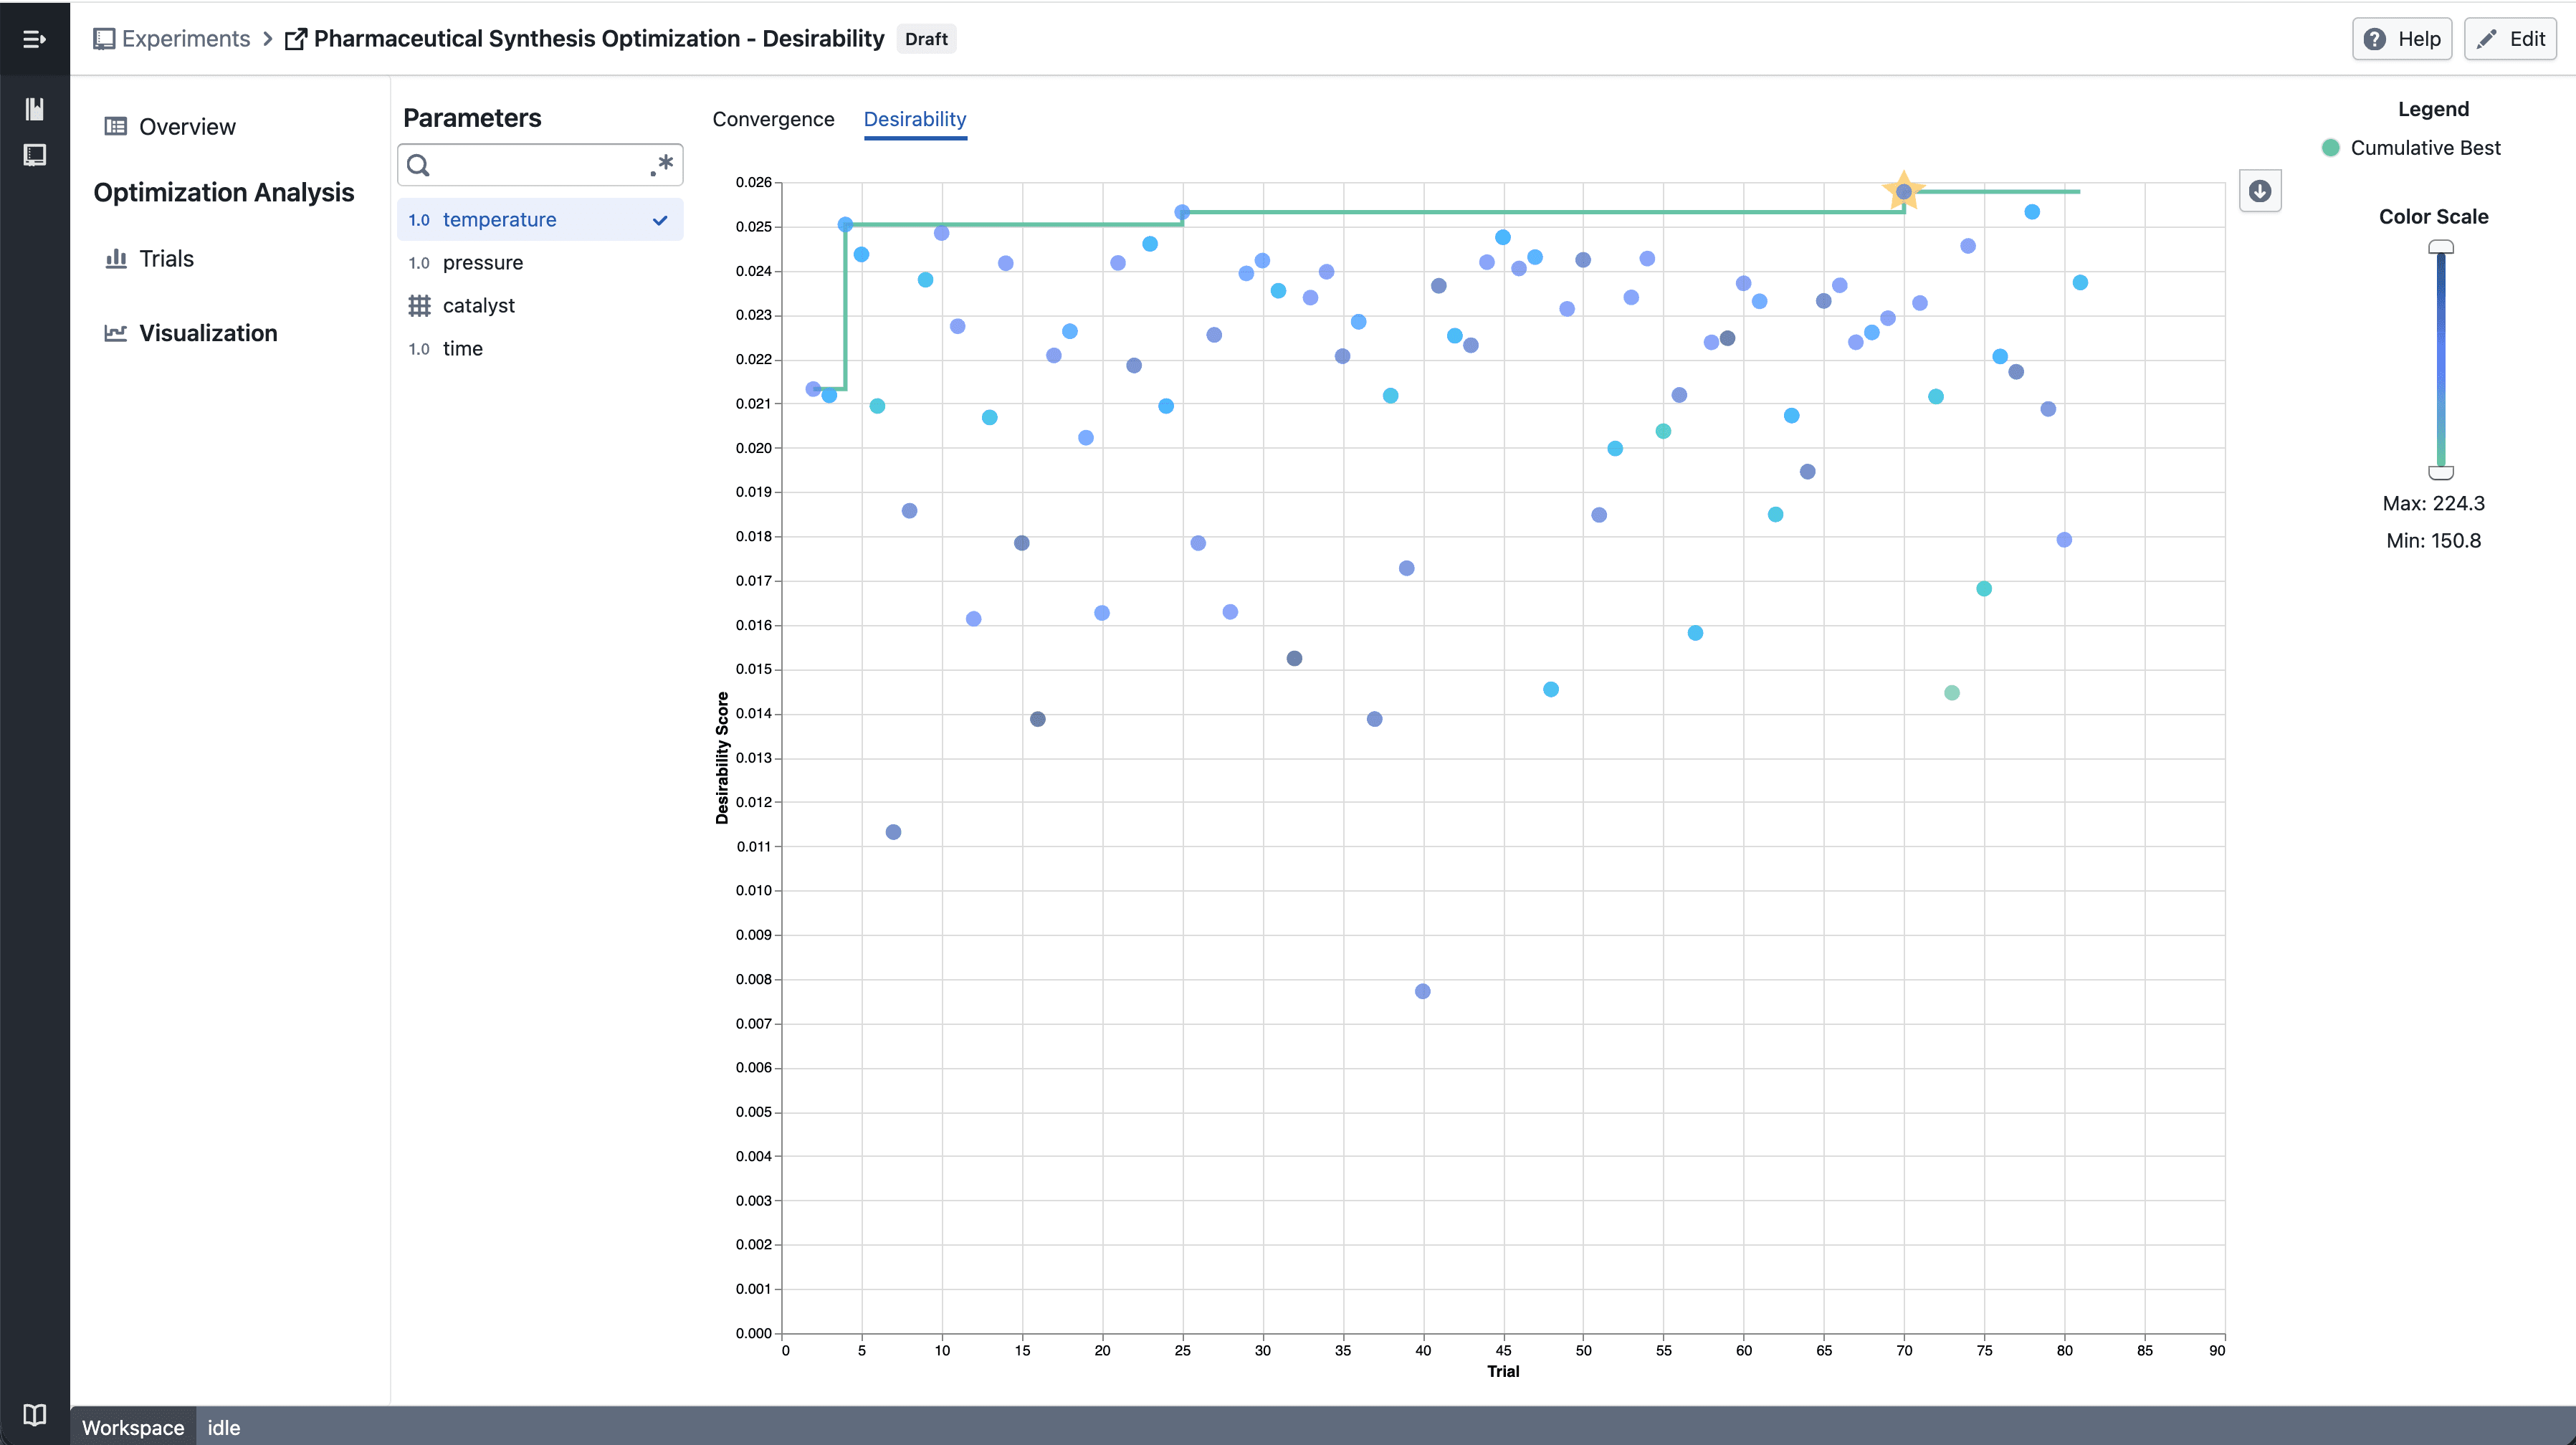Toggle the sidebar menu hamburger icon
Viewport: 2576px width, 1445px height.
34,39
